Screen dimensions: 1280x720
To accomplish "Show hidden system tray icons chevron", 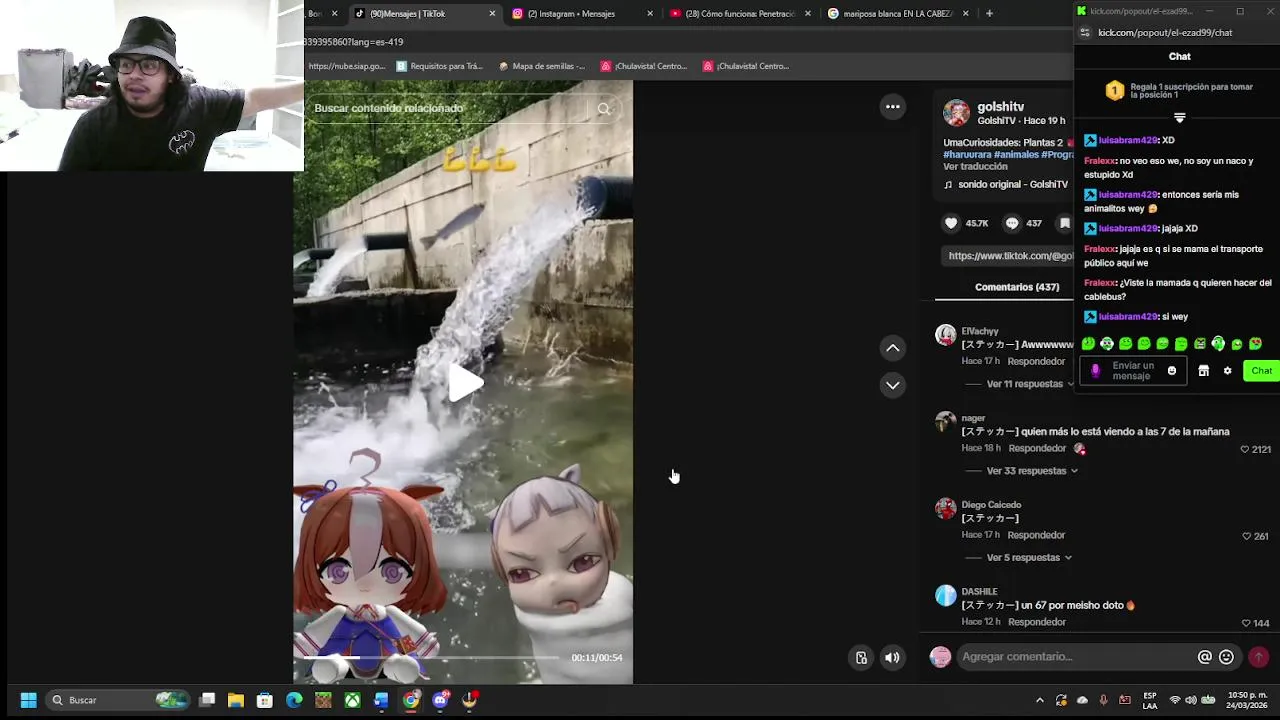I will (x=1040, y=700).
